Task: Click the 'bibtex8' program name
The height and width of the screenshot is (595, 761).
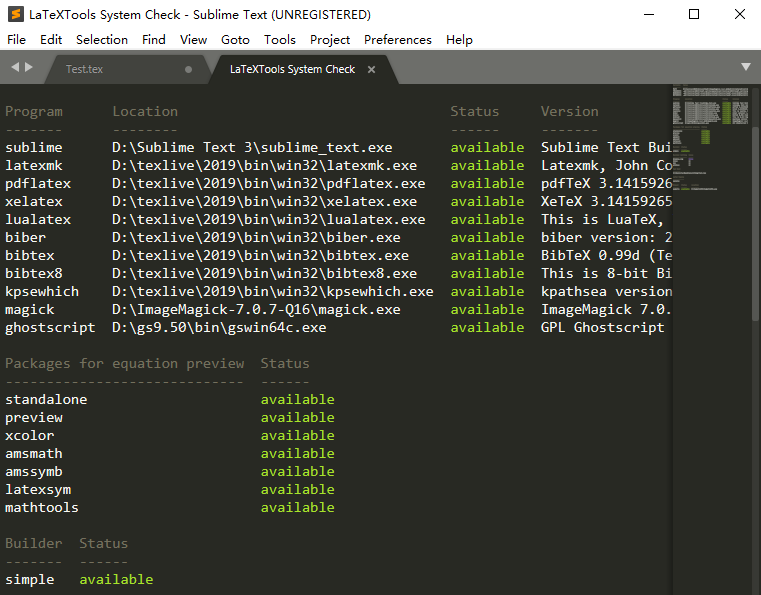Action: pos(34,273)
